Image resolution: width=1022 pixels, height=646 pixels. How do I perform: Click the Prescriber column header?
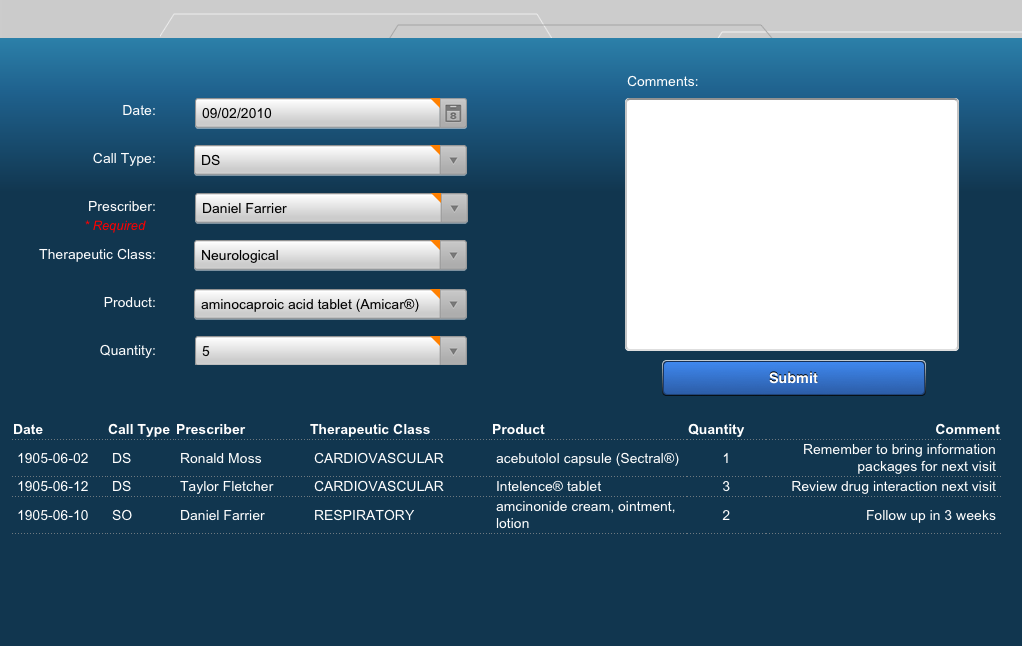point(210,430)
